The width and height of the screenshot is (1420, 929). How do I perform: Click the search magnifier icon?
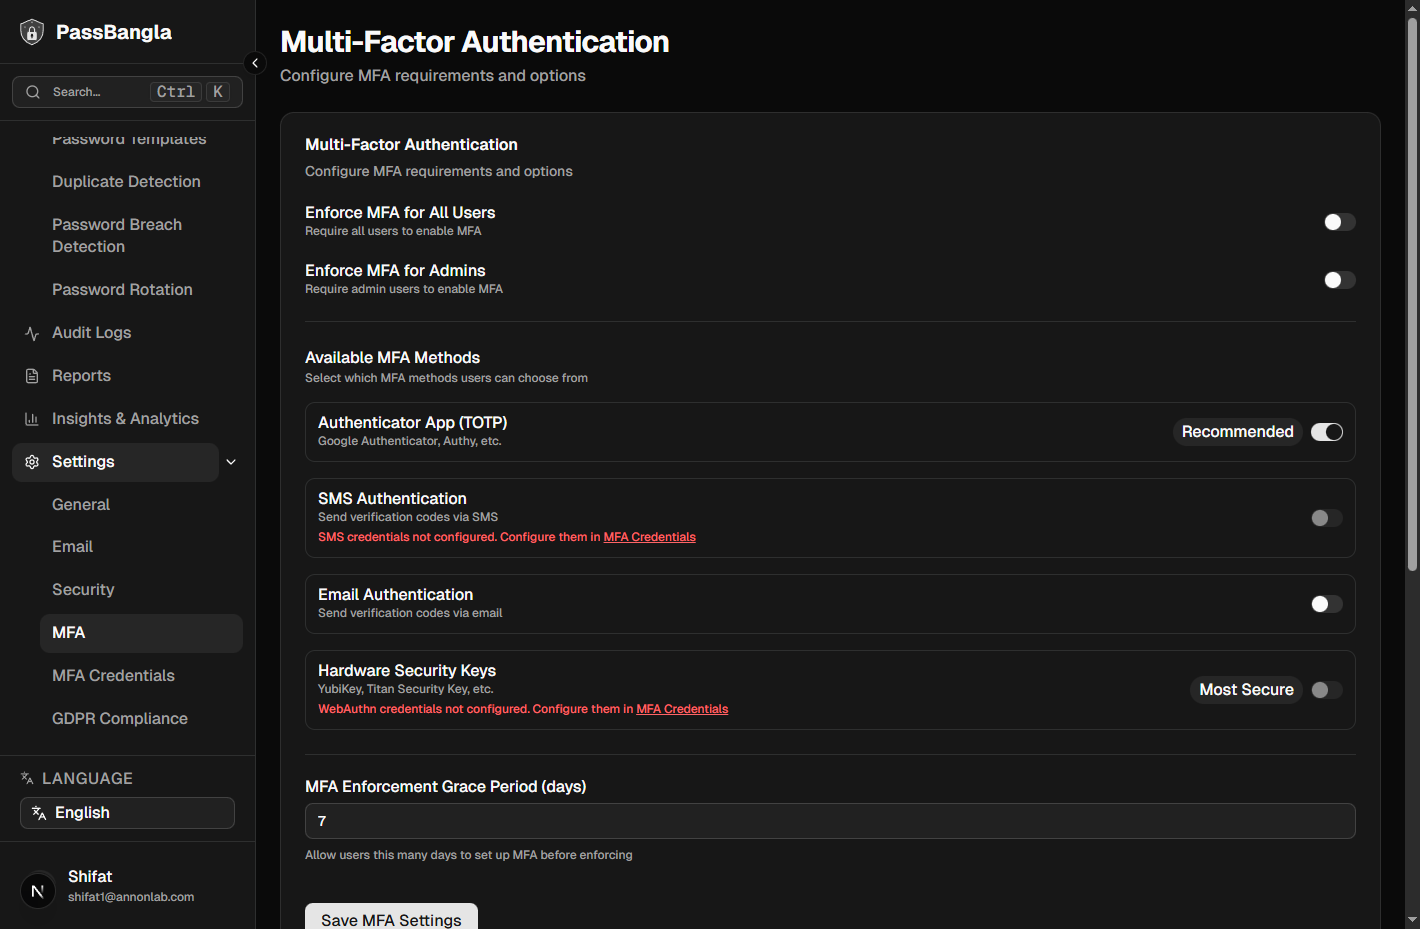[33, 91]
